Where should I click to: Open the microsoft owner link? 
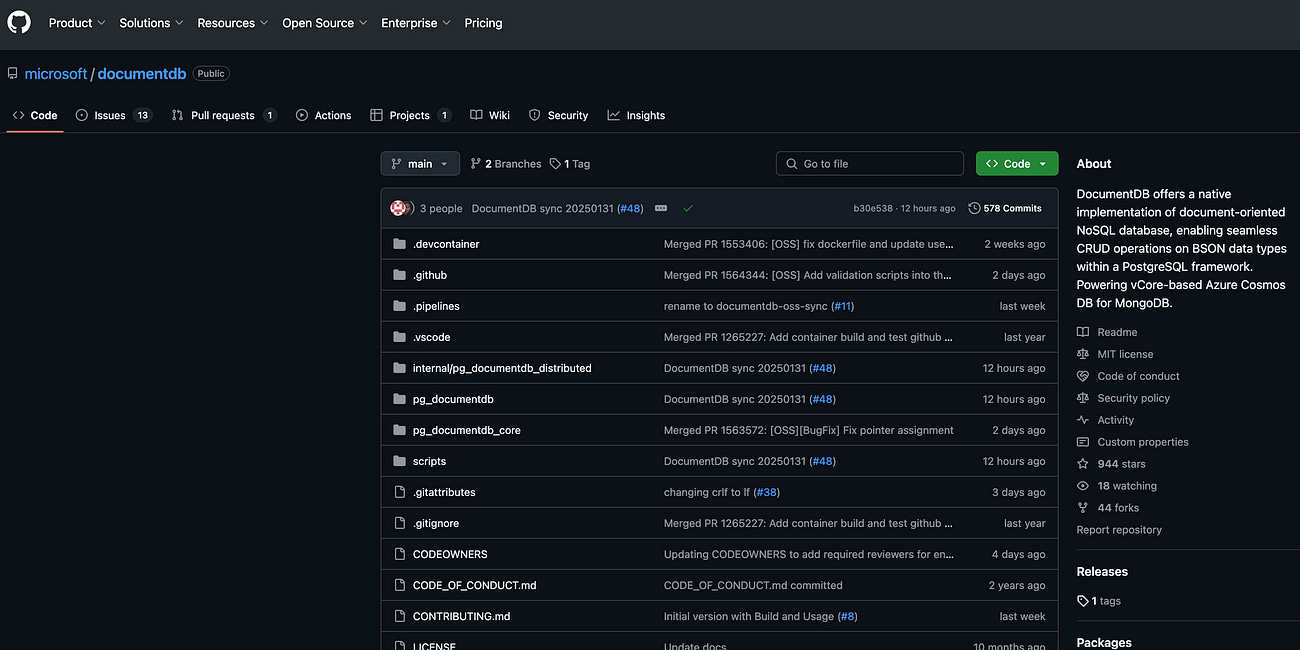pyautogui.click(x=56, y=74)
